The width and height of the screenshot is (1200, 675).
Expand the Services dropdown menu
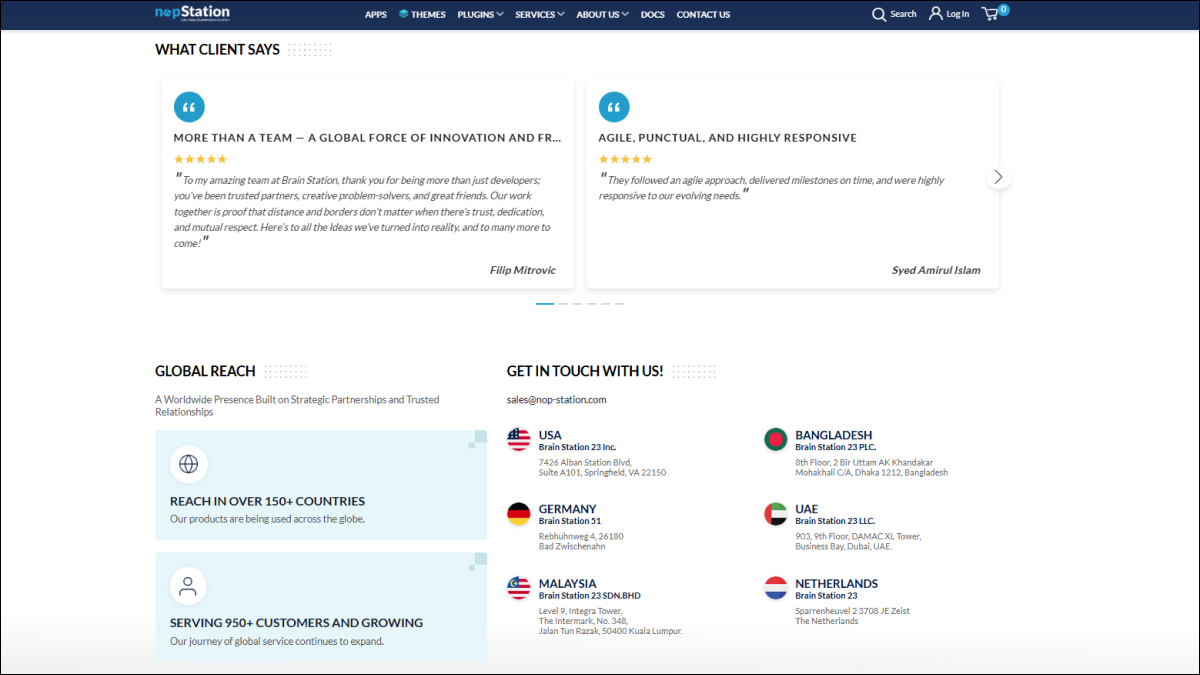[540, 14]
